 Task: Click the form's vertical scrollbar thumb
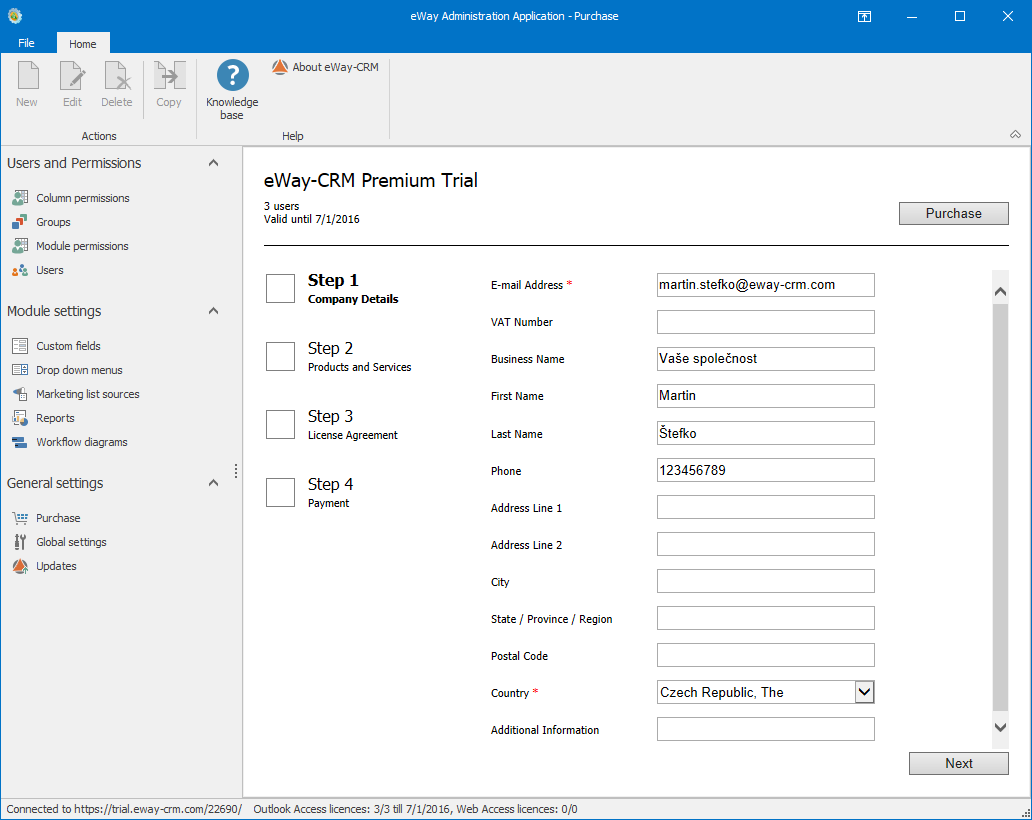coord(1000,507)
